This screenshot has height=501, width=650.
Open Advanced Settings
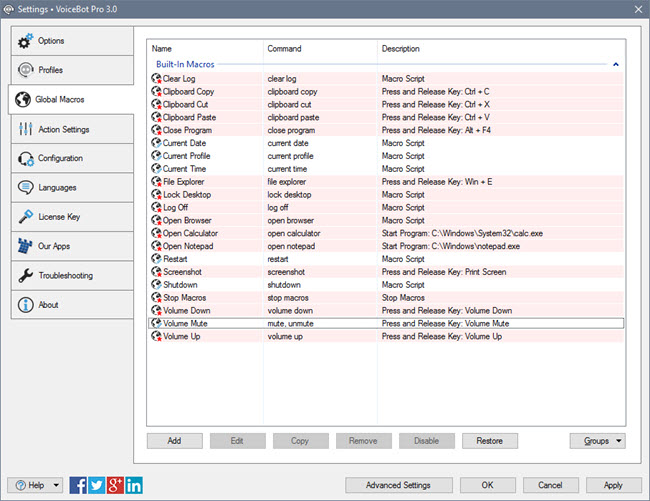tap(398, 485)
